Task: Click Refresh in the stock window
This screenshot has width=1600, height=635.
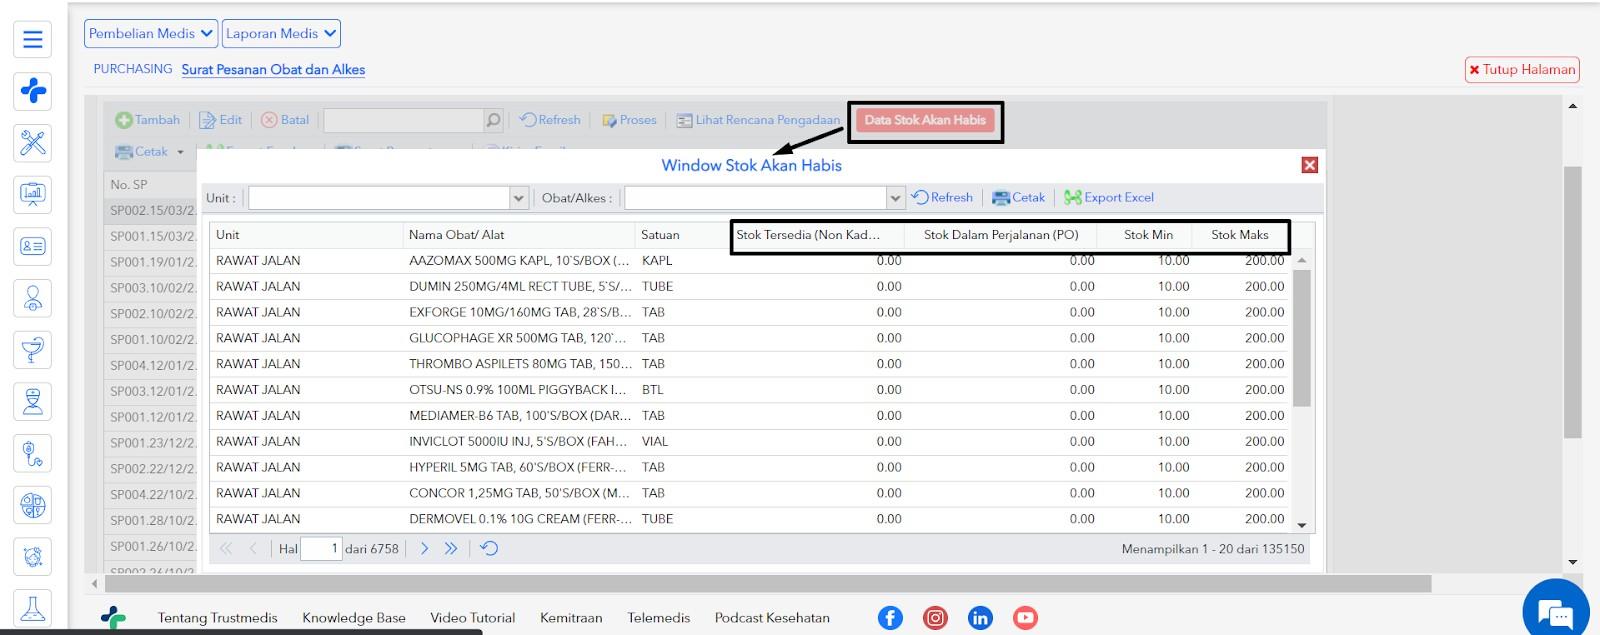Action: [x=942, y=198]
